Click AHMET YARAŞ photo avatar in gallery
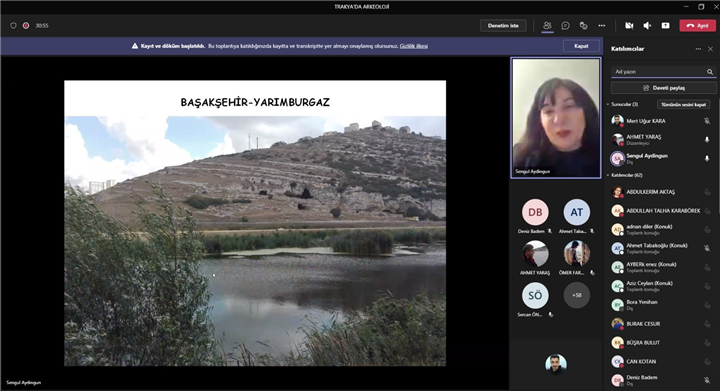Image resolution: width=720 pixels, height=391 pixels. 535,253
